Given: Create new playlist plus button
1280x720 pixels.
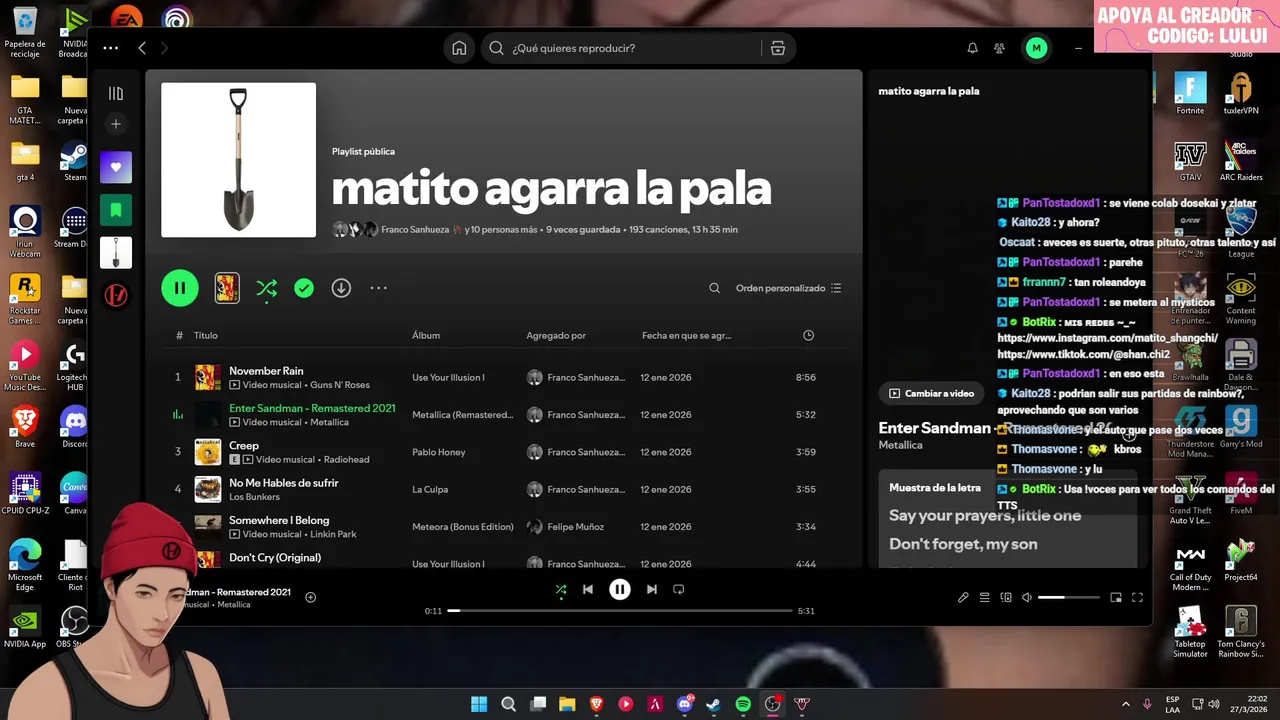Looking at the screenshot, I should [x=116, y=124].
